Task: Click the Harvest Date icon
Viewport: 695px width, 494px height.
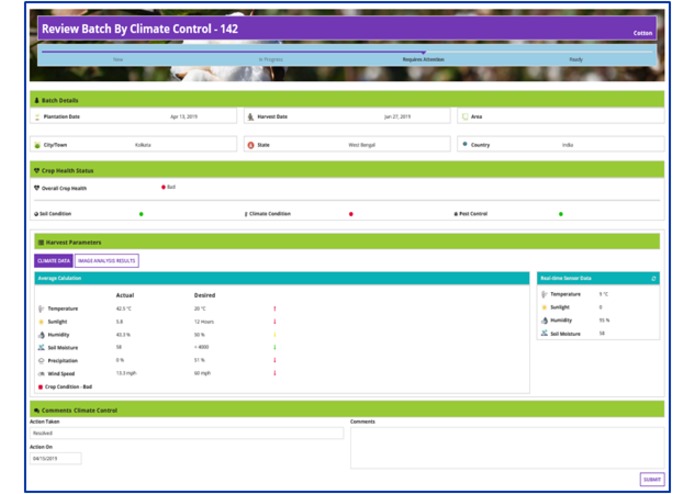Action: tap(250, 117)
